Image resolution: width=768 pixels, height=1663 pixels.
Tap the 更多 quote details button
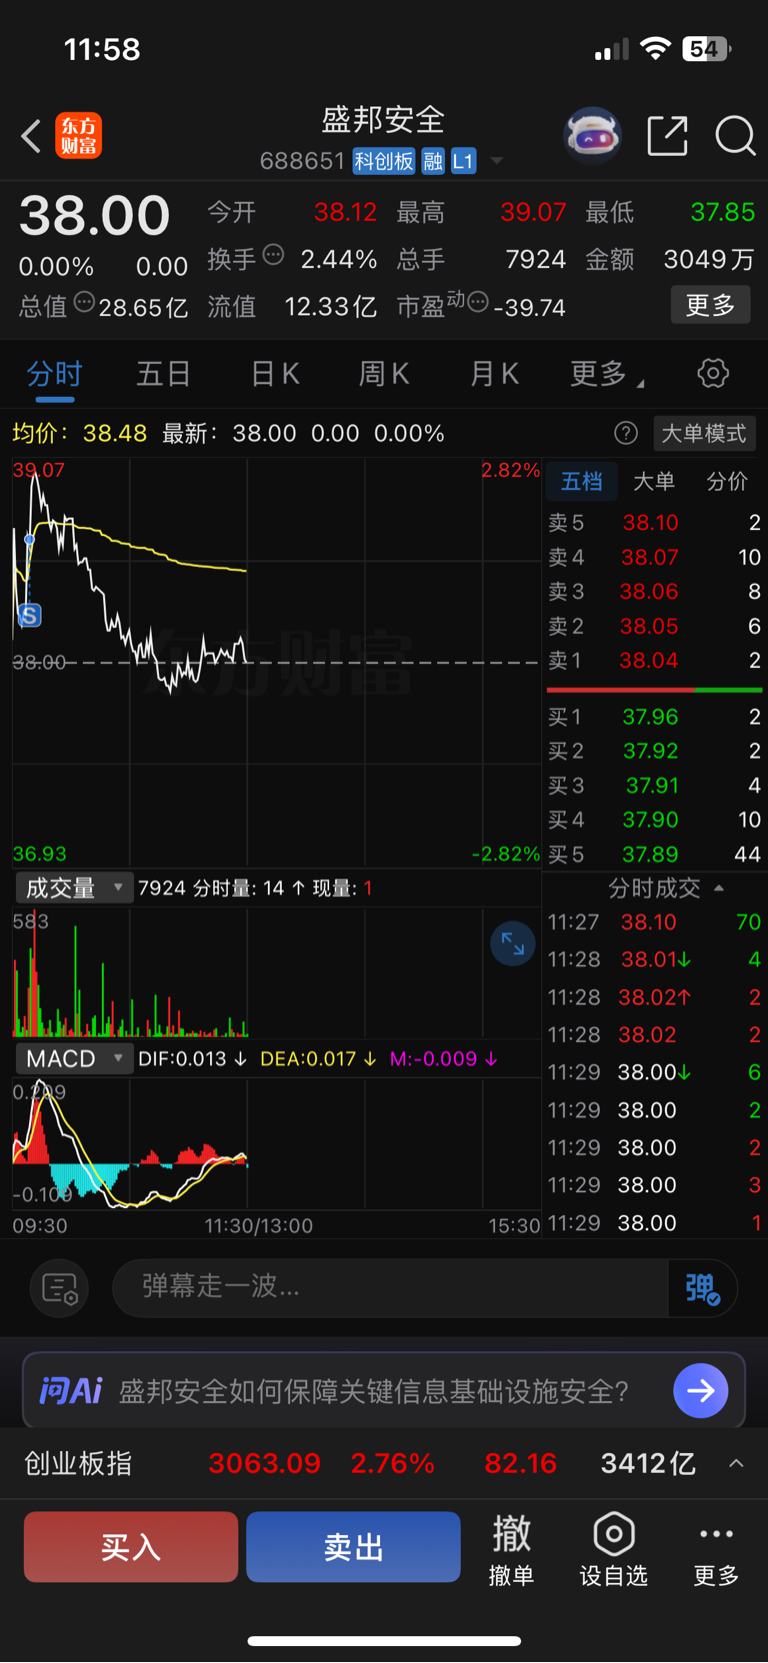click(x=710, y=305)
